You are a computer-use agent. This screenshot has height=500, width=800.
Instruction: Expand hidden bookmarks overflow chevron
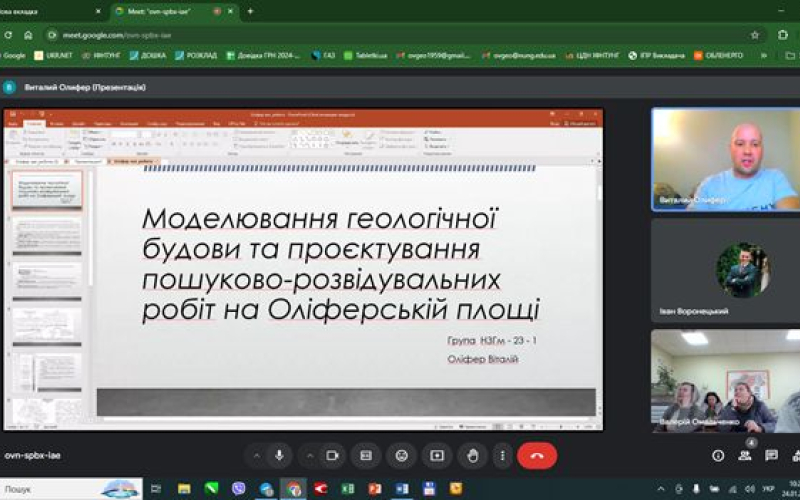point(764,56)
